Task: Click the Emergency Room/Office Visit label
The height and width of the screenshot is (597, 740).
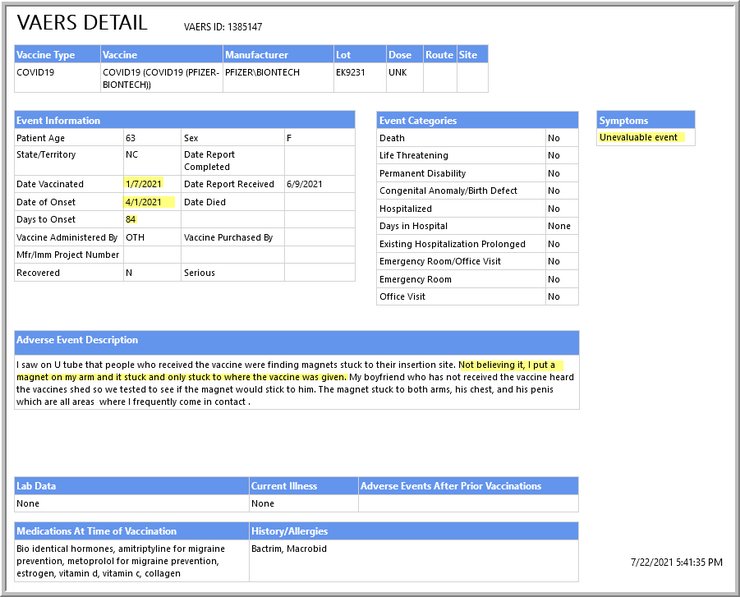Action: (x=440, y=261)
